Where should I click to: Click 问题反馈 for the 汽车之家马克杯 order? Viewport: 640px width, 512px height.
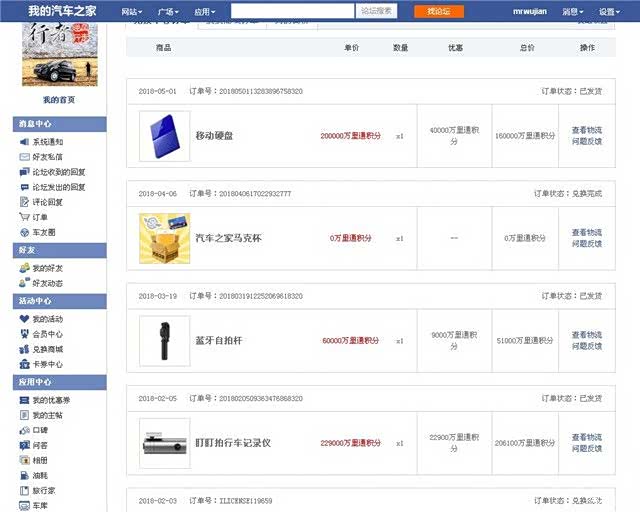coord(587,244)
